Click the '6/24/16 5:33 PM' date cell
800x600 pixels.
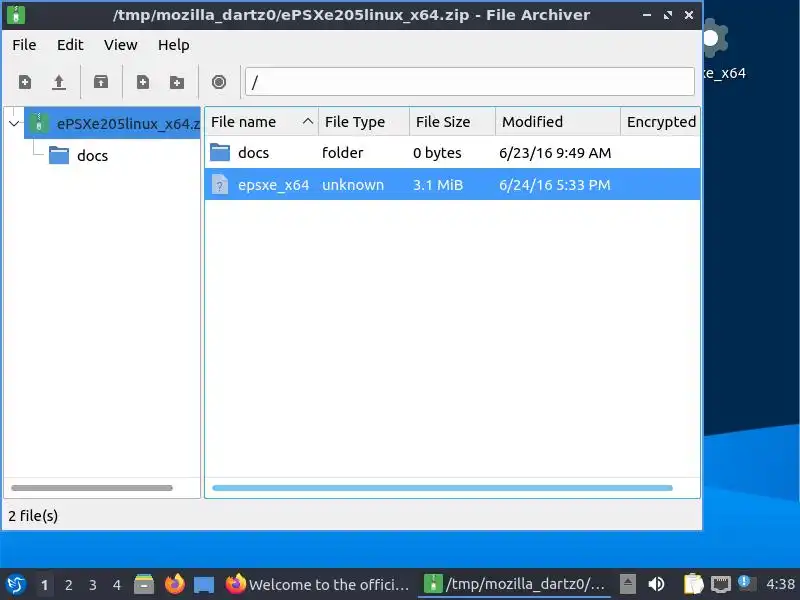[555, 185]
